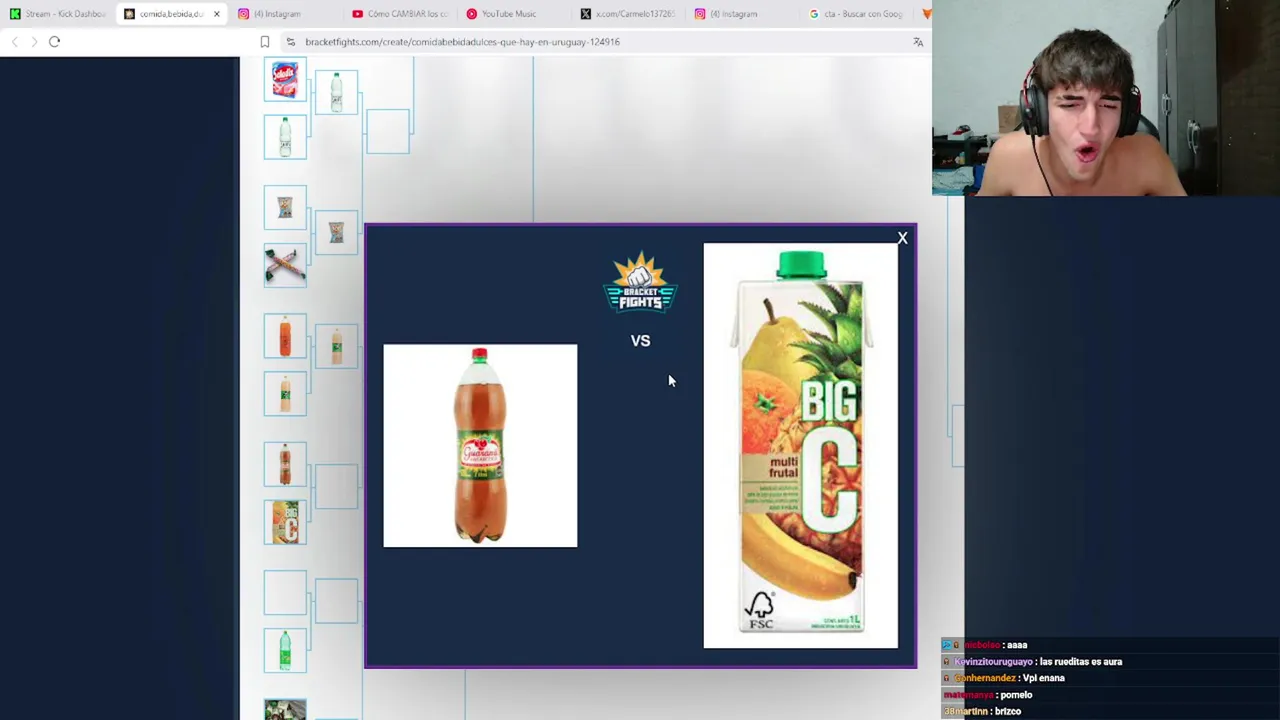Click the X favicon on x.com tab

point(586,14)
